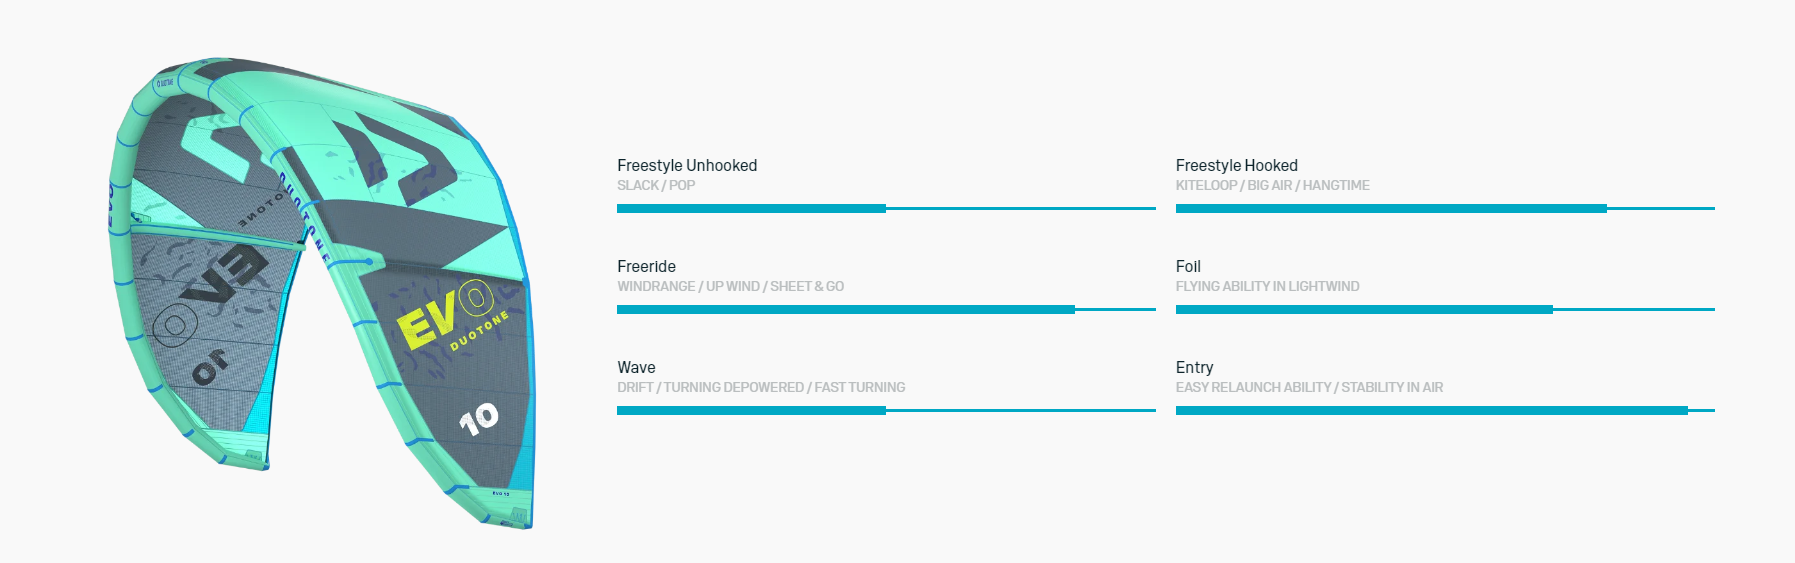Click the Wave rating bar
The image size is (1795, 563).
tap(886, 410)
